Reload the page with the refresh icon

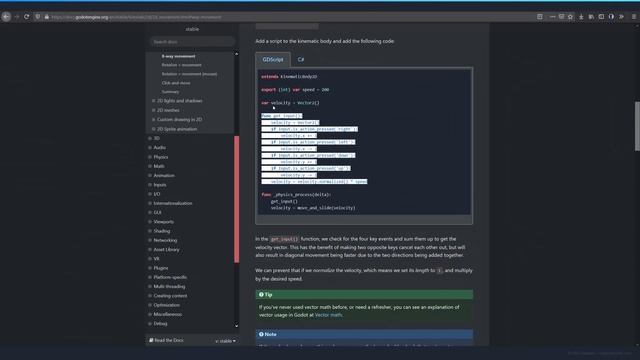tap(27, 17)
